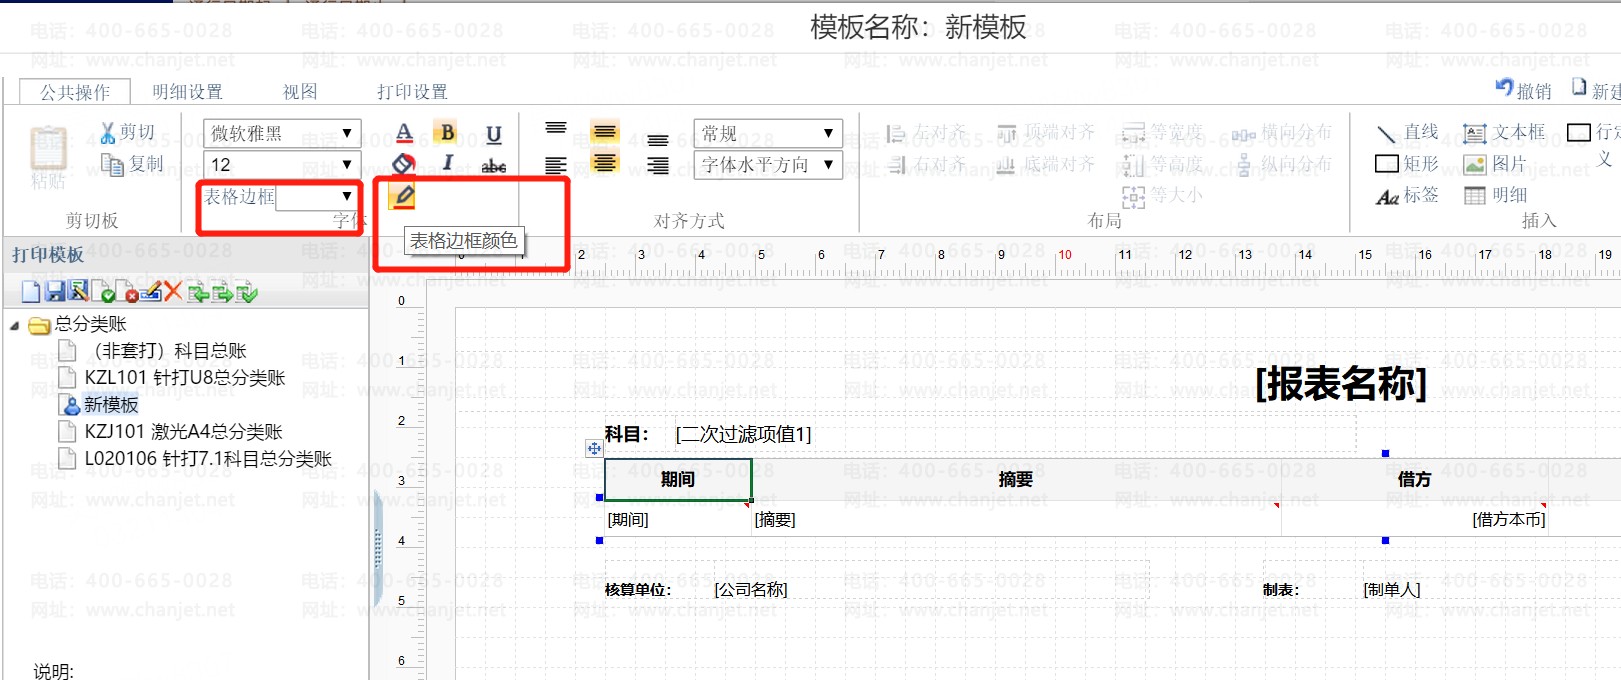1621x680 pixels.
Task: Select the KZL101 针打U8总分类账 template
Action: click(185, 378)
